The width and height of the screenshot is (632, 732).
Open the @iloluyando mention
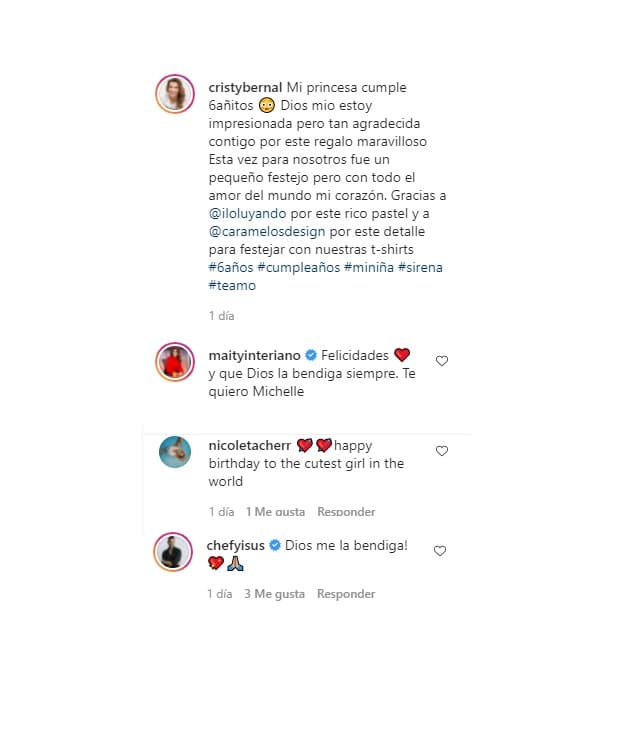pyautogui.click(x=247, y=214)
